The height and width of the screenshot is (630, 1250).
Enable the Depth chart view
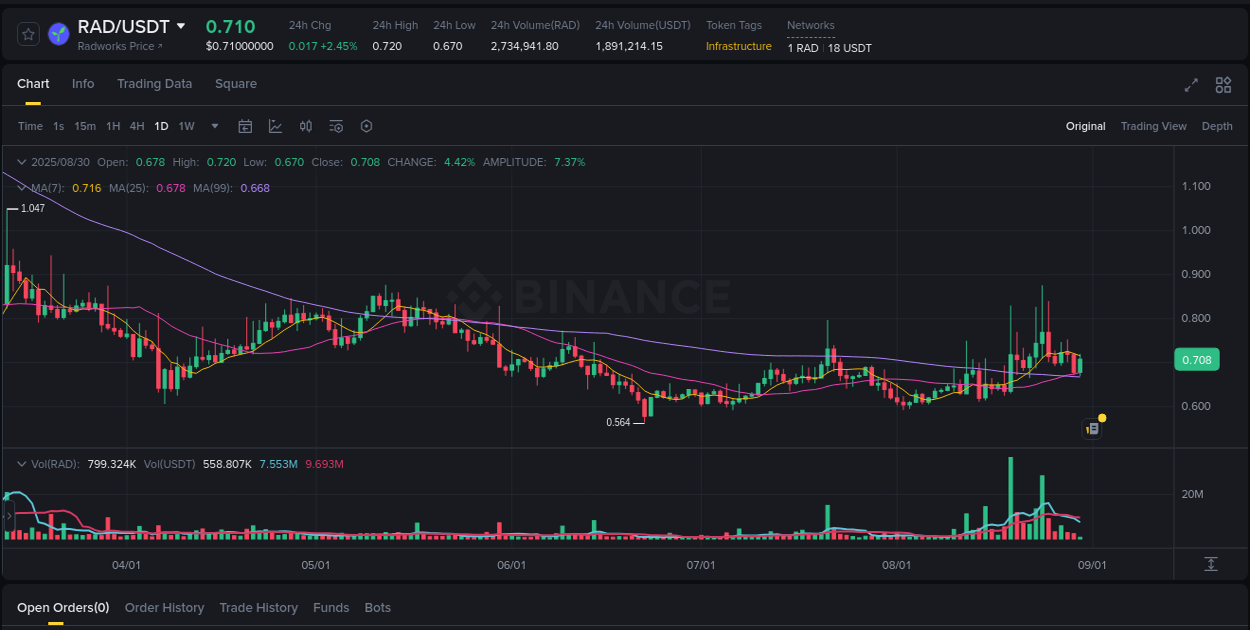(1217, 126)
